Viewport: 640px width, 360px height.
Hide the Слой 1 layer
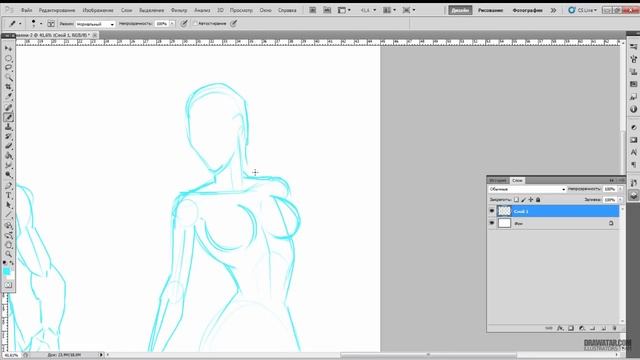pos(492,211)
